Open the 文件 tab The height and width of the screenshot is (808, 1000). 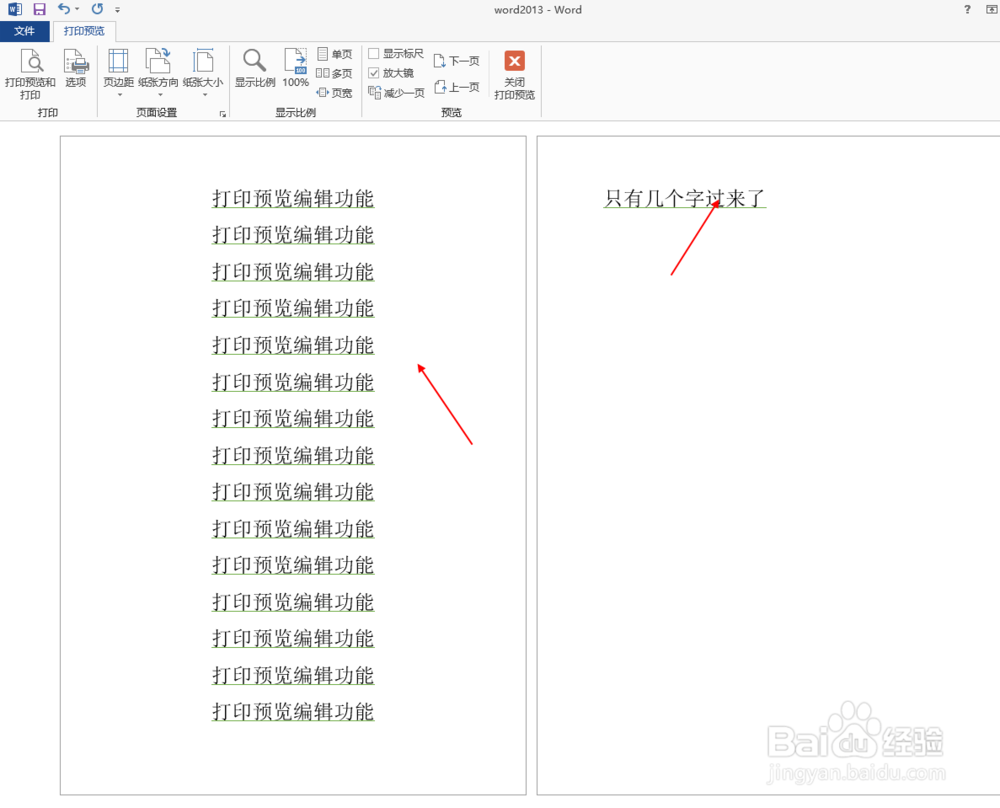click(24, 31)
